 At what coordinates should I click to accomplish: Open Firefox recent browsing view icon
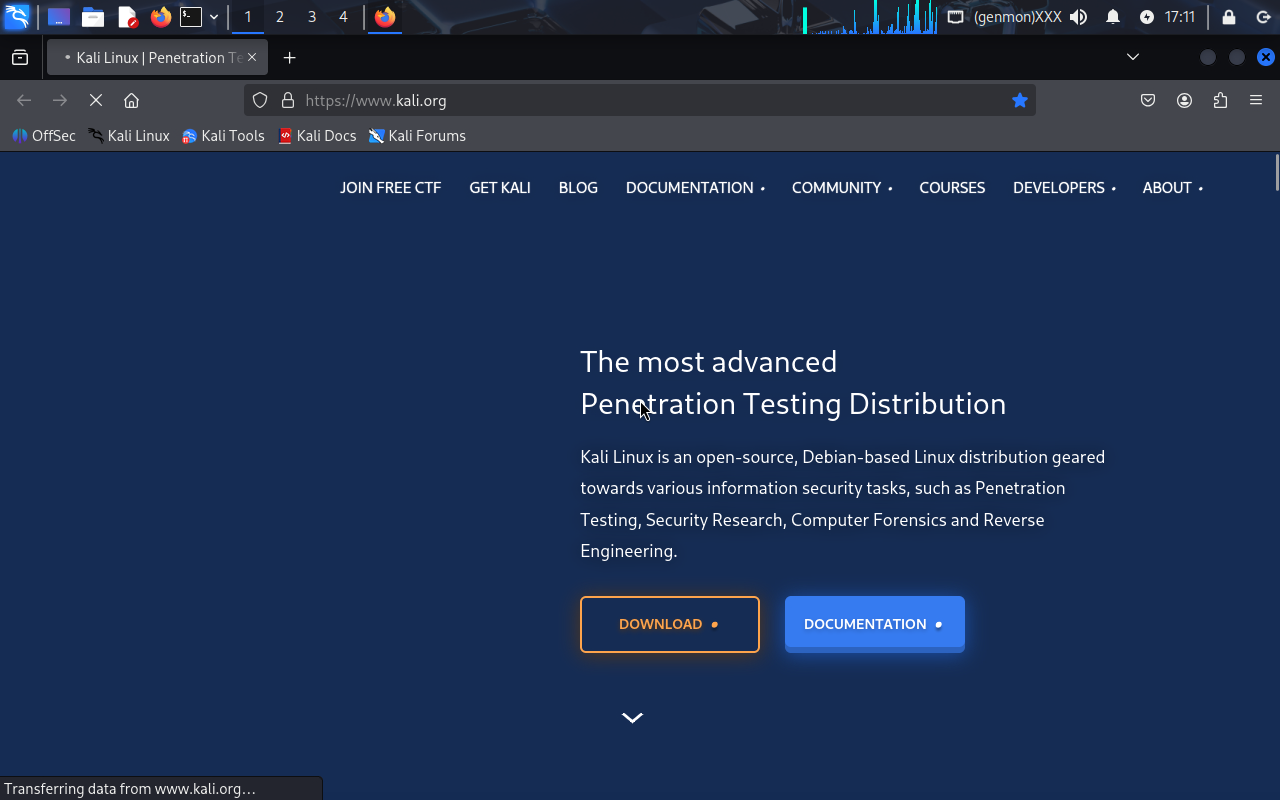tap(20, 58)
